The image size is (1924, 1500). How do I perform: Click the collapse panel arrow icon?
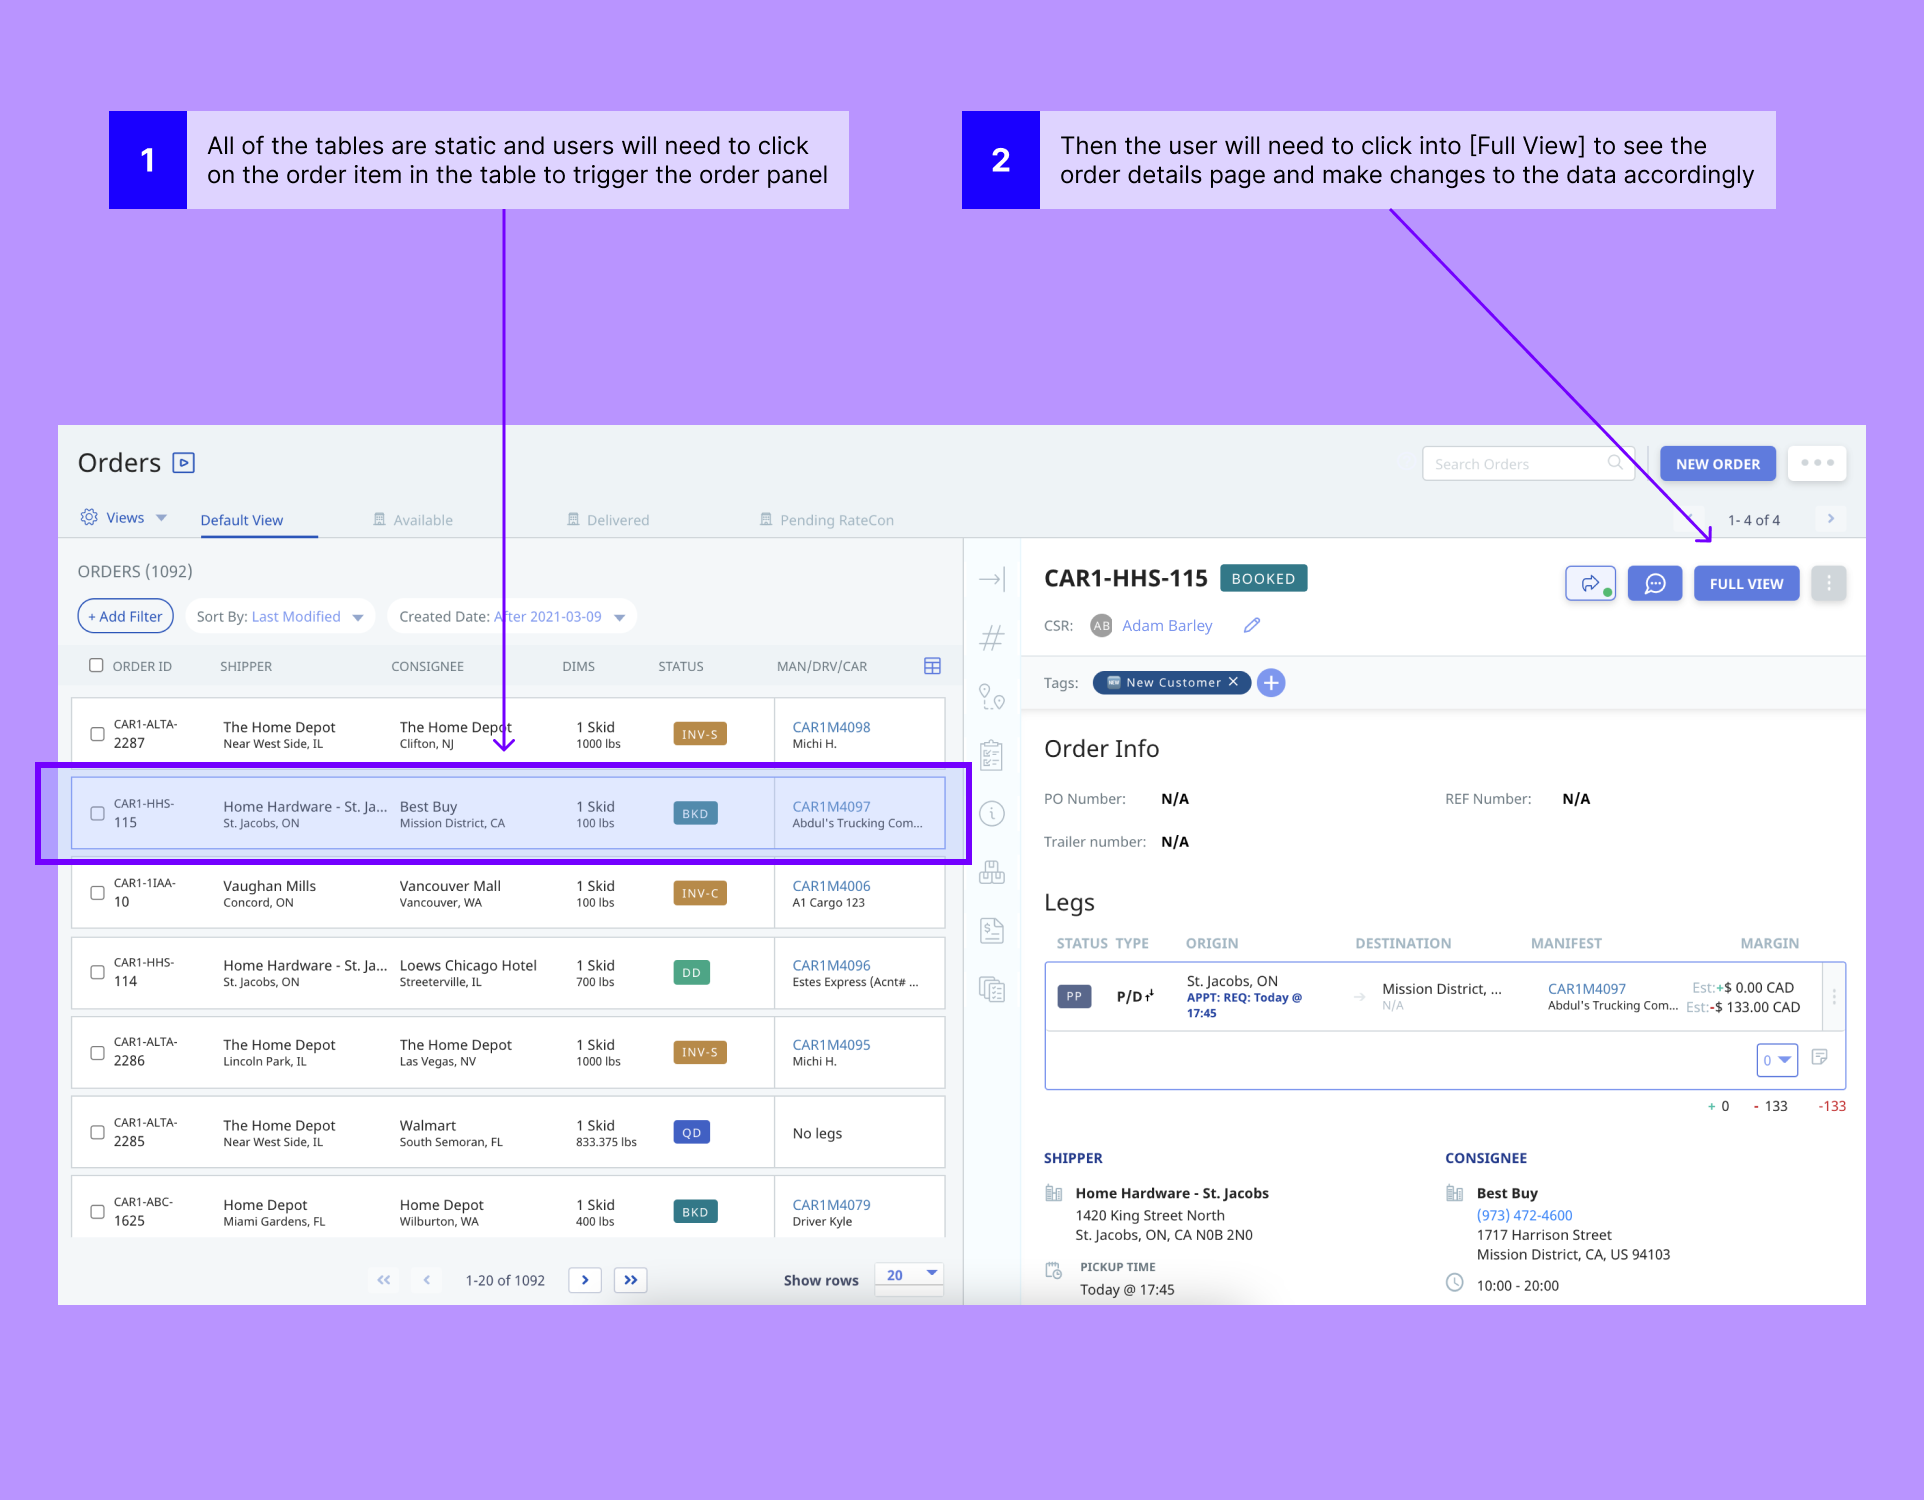click(x=991, y=579)
